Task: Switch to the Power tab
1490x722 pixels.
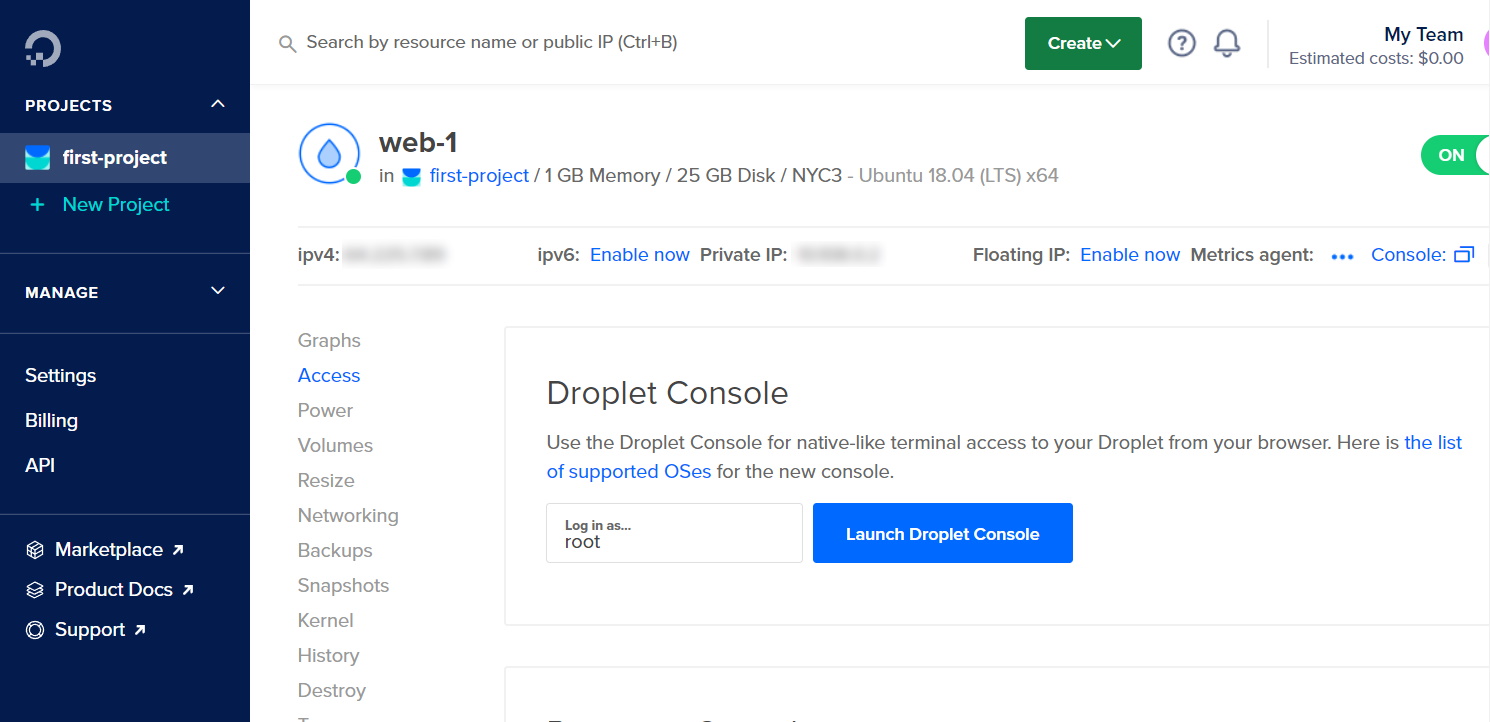Action: pyautogui.click(x=325, y=411)
